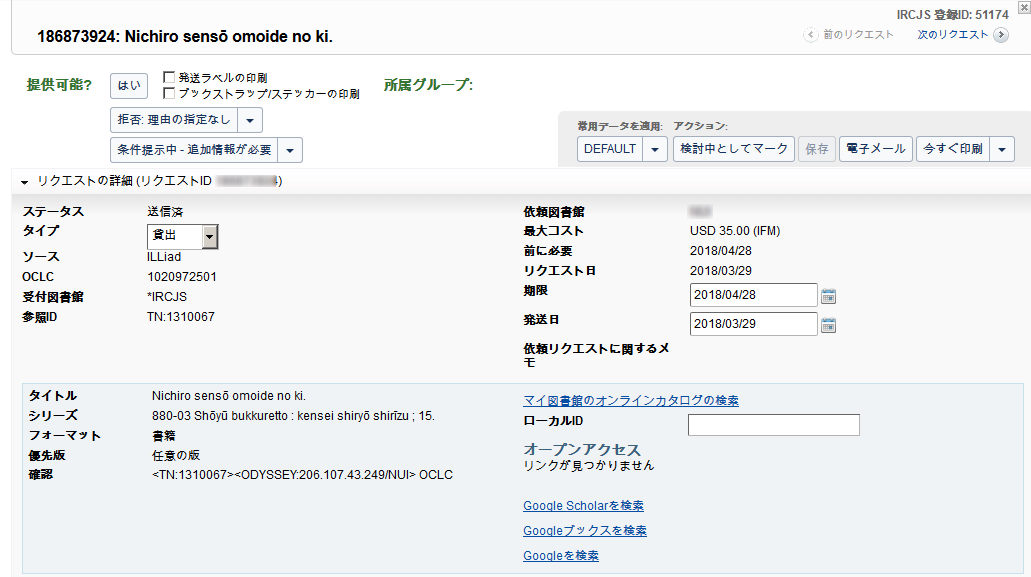Open the 条件提示中 dropdown arrow

[x=290, y=150]
